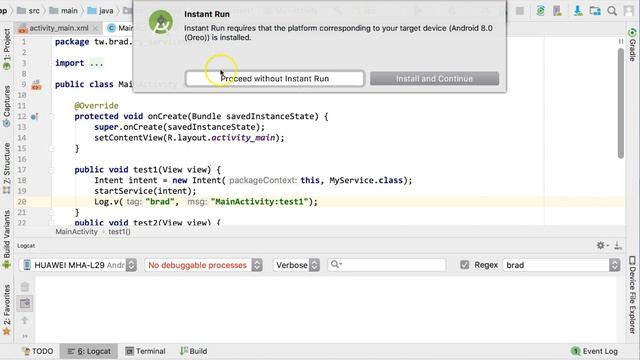Click the @Override annotation
This screenshot has height=360, width=640.
pyautogui.click(x=96, y=106)
